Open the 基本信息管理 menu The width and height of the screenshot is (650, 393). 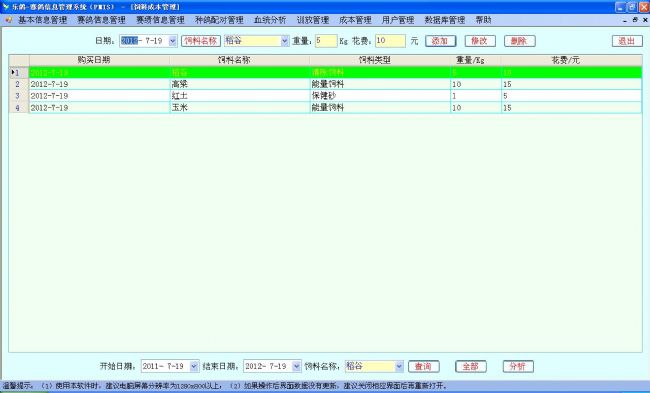click(x=43, y=20)
